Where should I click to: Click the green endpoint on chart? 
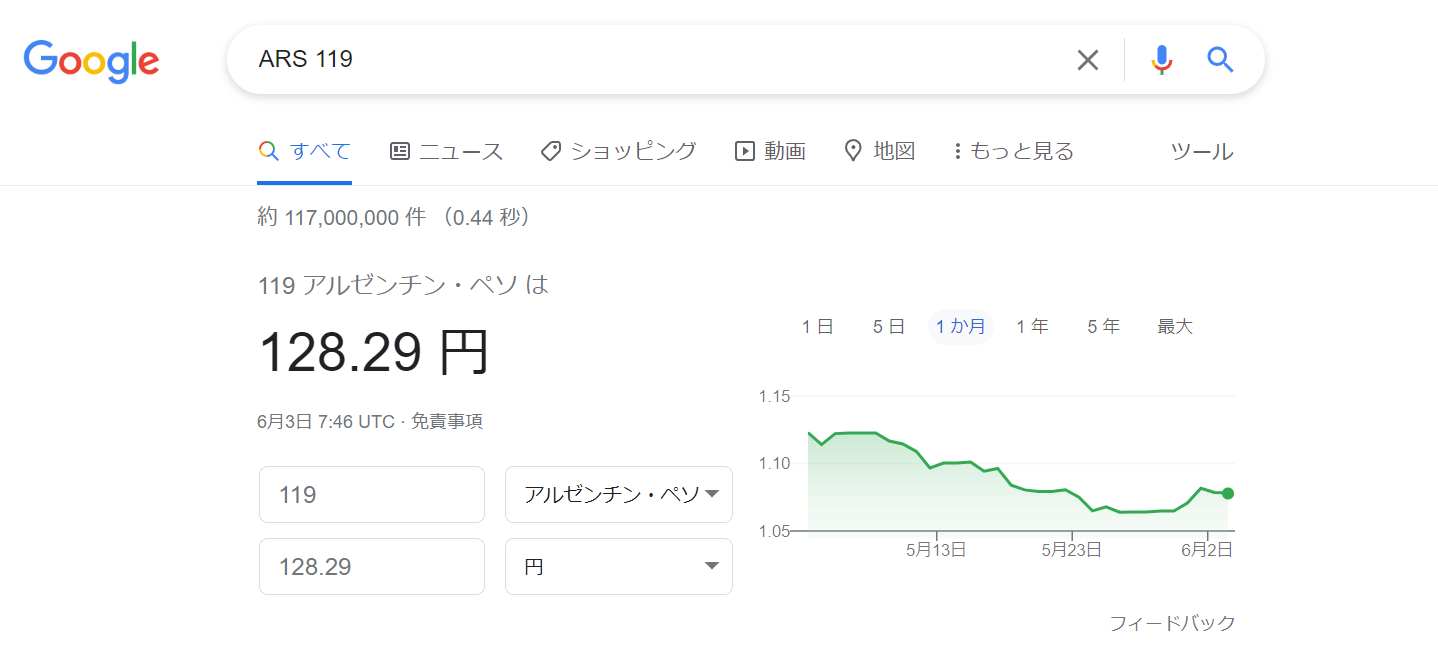(1228, 493)
